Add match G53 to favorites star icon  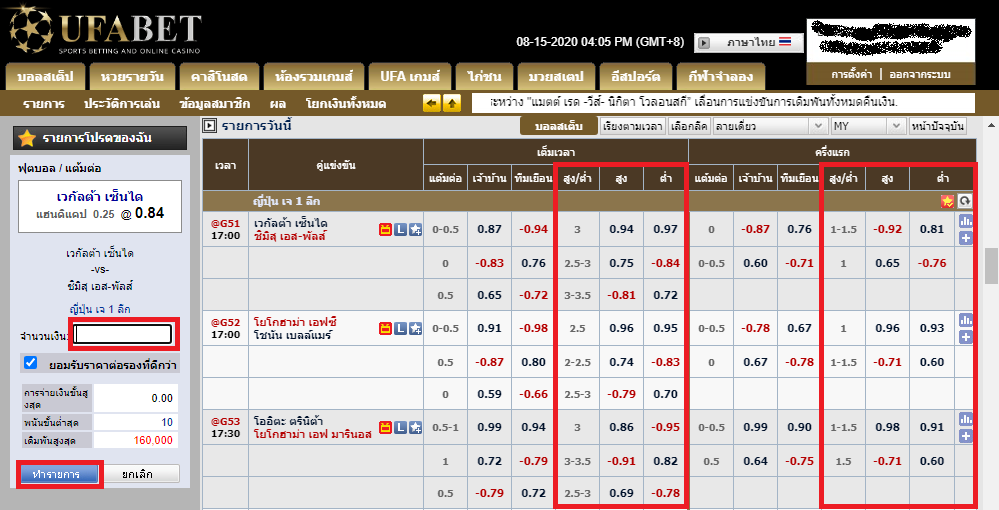pos(415,427)
